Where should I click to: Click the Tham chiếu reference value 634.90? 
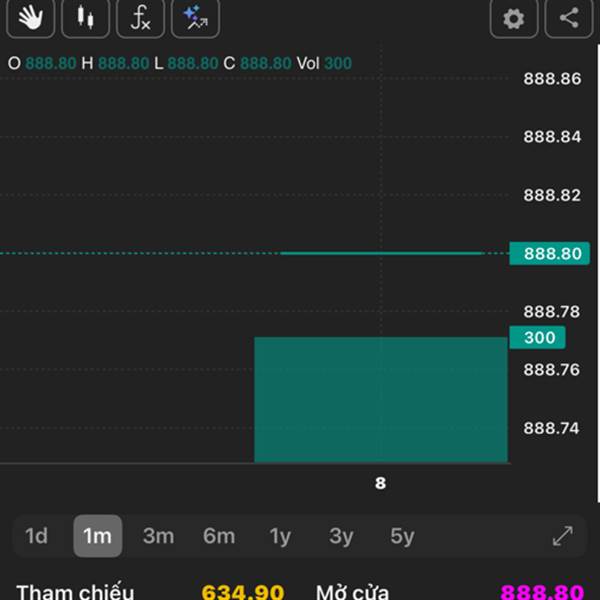click(x=243, y=592)
